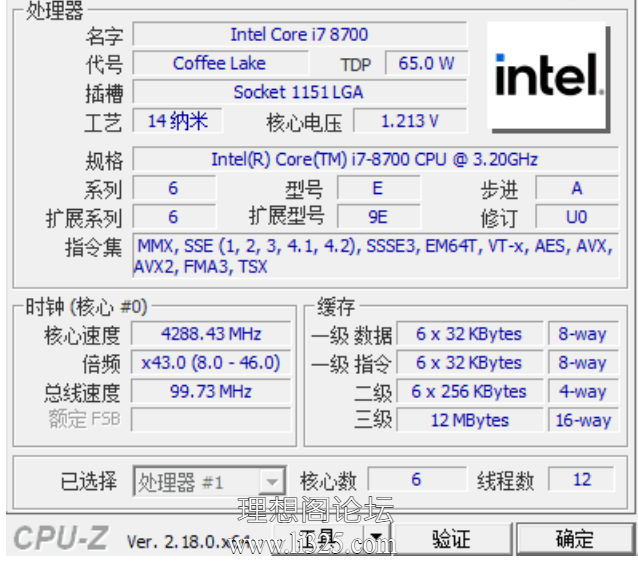Click the 65.0 W TDP value

point(426,63)
